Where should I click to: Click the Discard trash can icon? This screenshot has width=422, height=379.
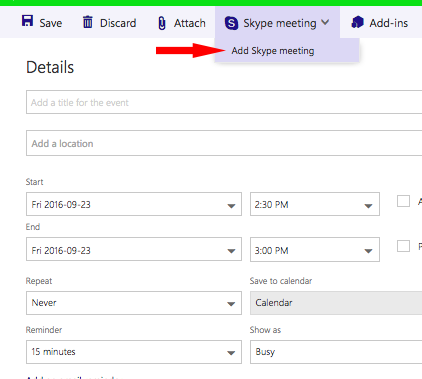click(x=88, y=22)
